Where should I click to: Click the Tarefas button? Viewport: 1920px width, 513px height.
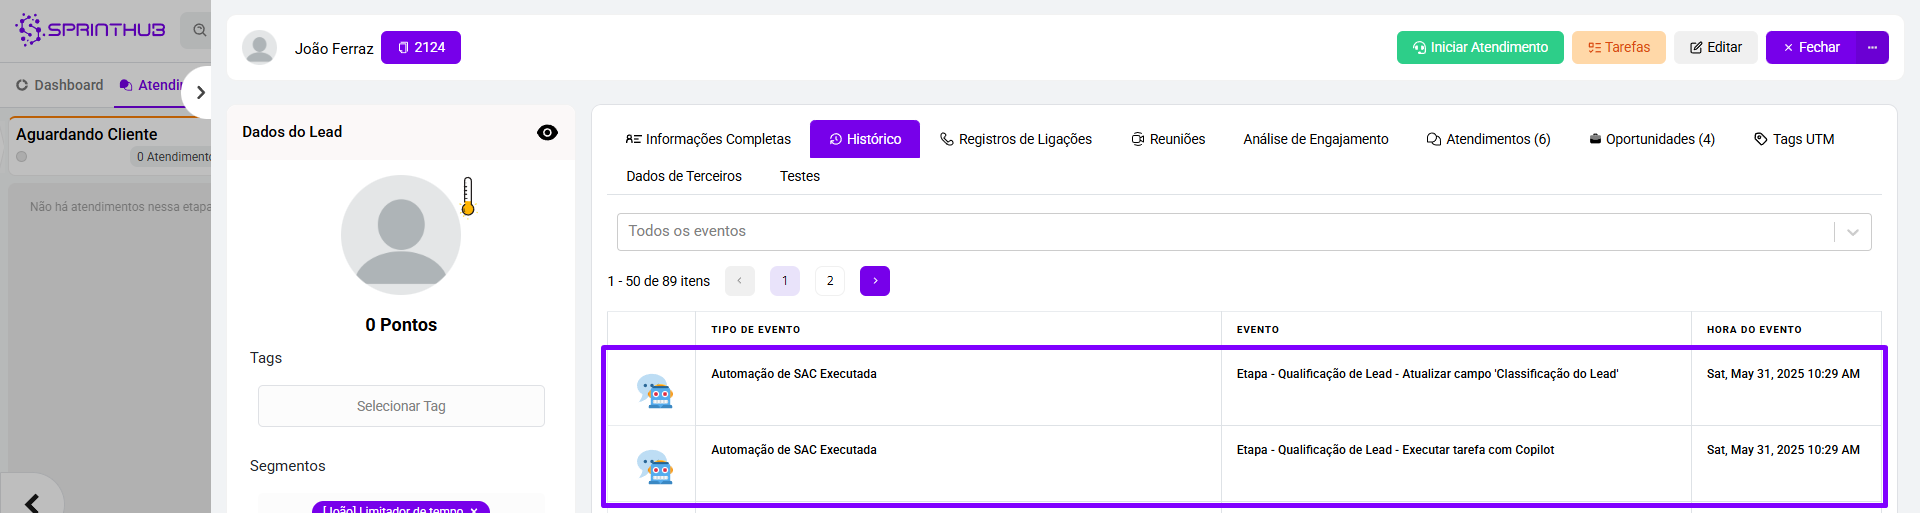point(1618,48)
